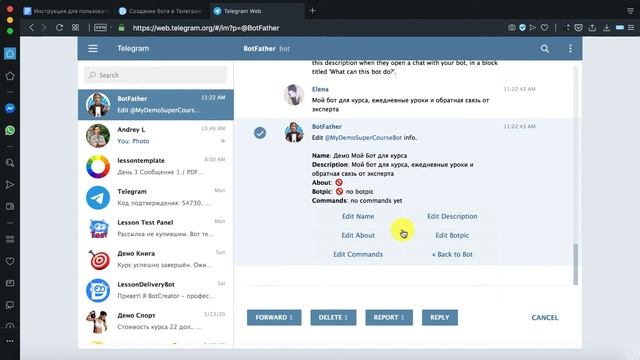Switch to the Создание бота в Телеграм tab
The width and height of the screenshot is (640, 360).
click(161, 11)
